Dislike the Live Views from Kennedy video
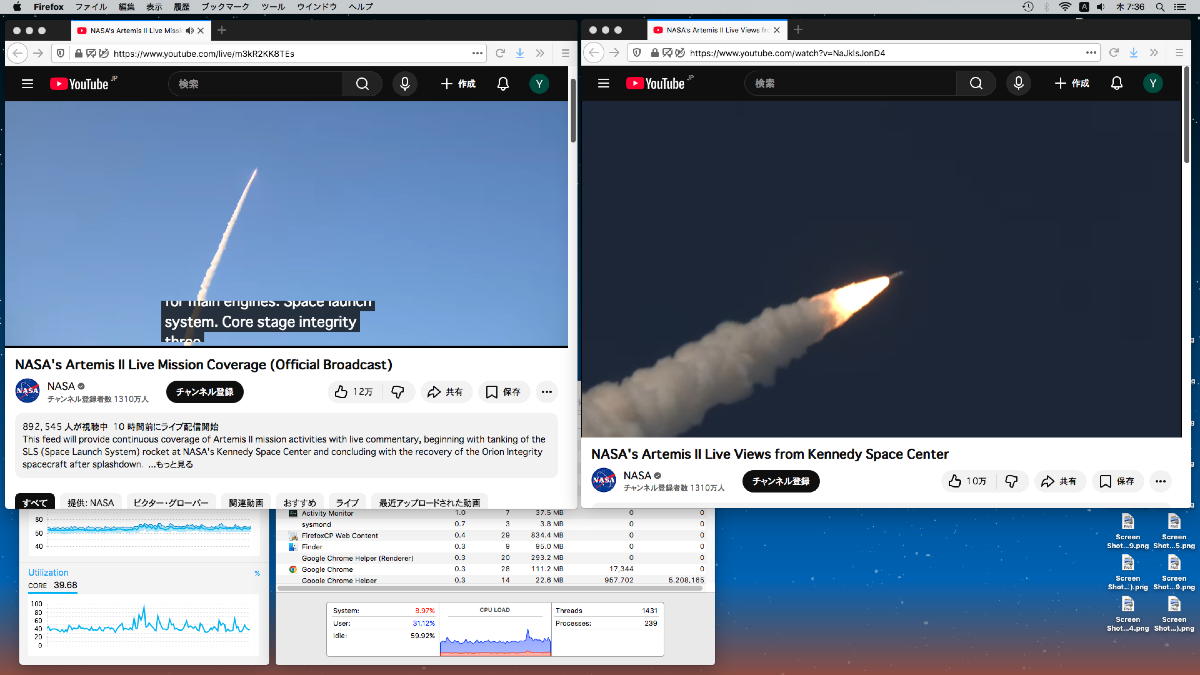The height and width of the screenshot is (675, 1200). click(x=1011, y=481)
